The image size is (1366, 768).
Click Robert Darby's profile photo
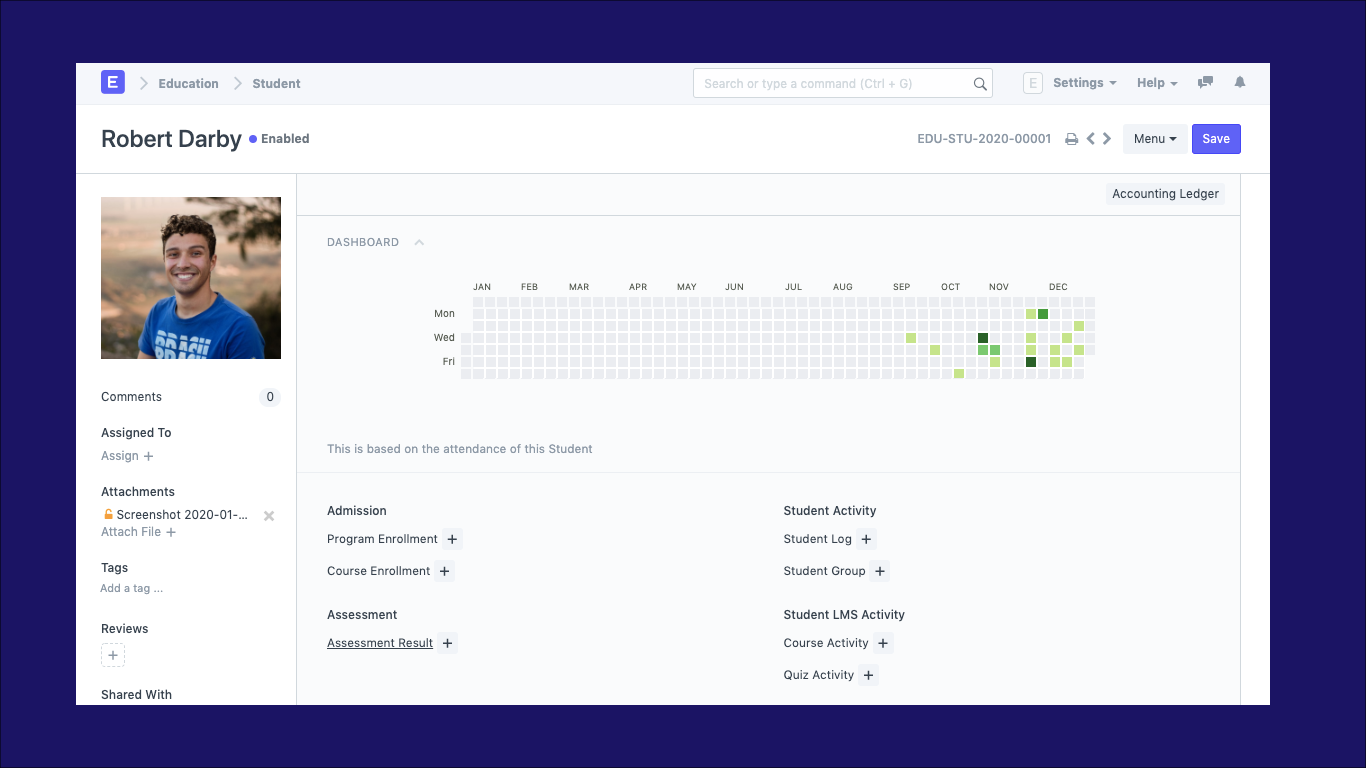click(x=191, y=278)
